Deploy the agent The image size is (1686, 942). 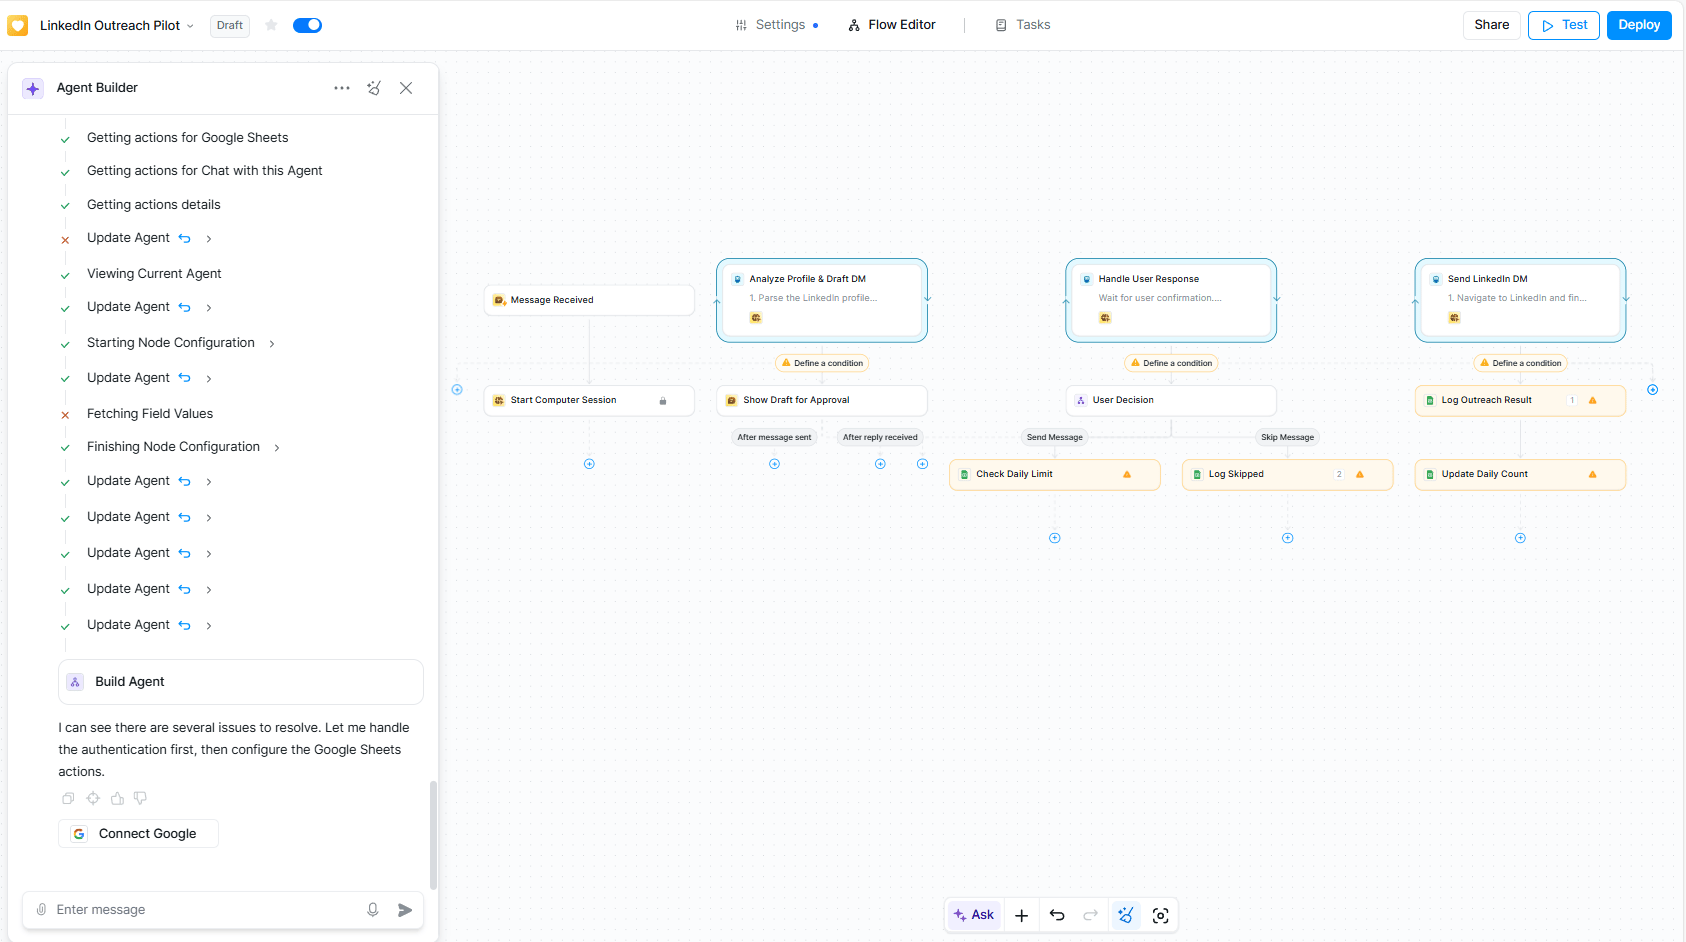(1639, 25)
